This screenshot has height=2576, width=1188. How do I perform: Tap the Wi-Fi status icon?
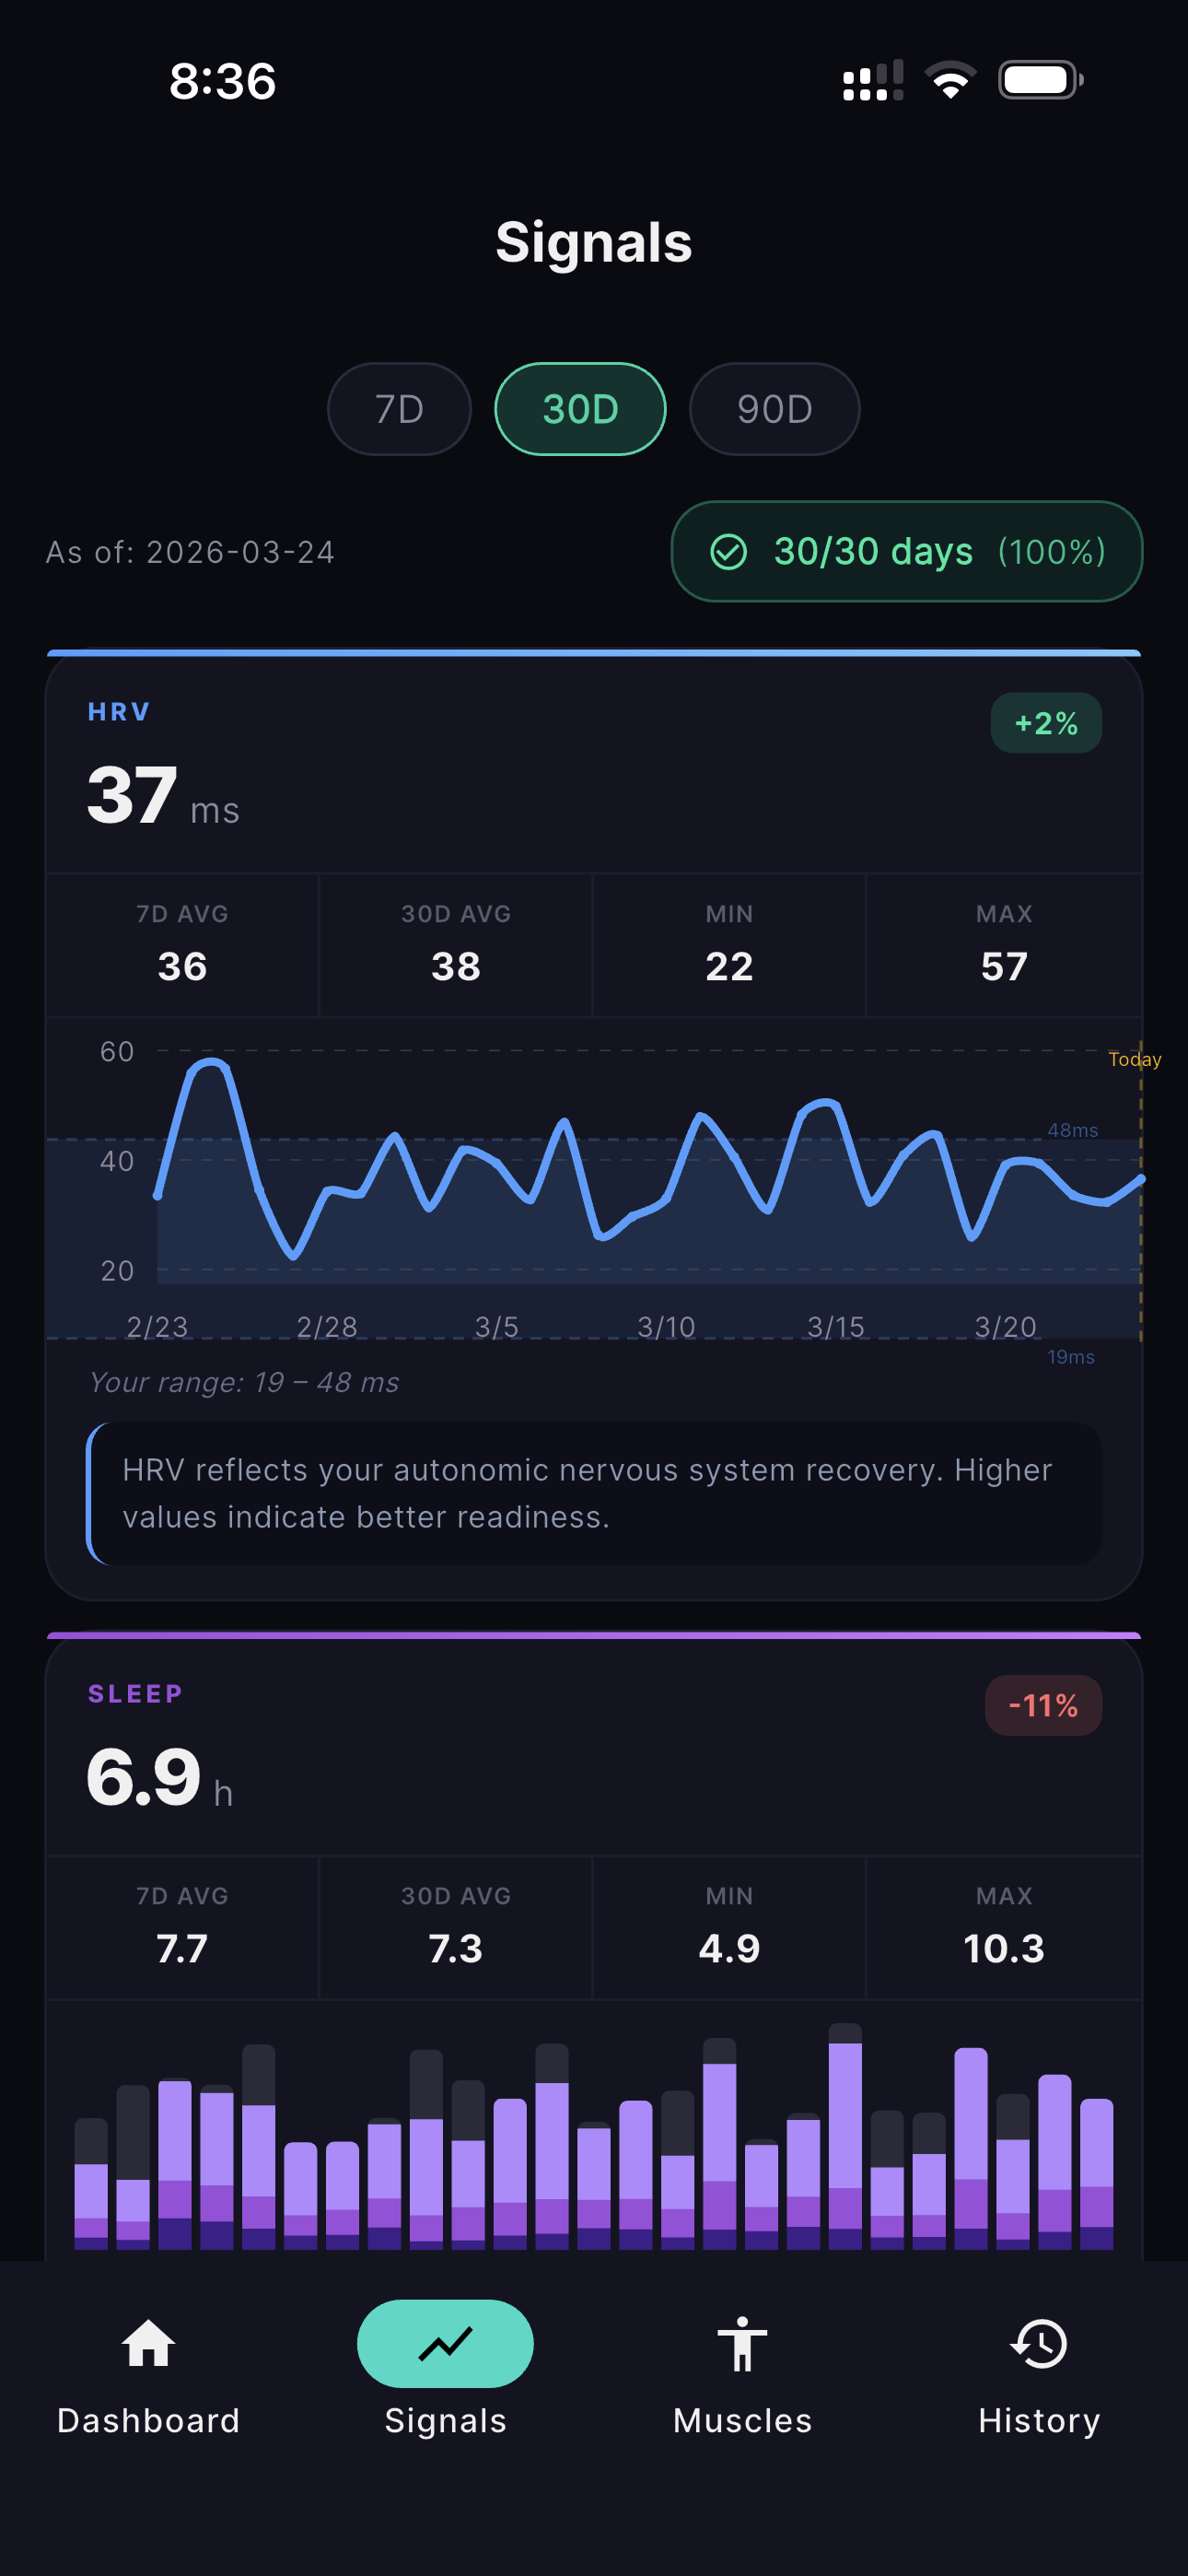point(950,80)
